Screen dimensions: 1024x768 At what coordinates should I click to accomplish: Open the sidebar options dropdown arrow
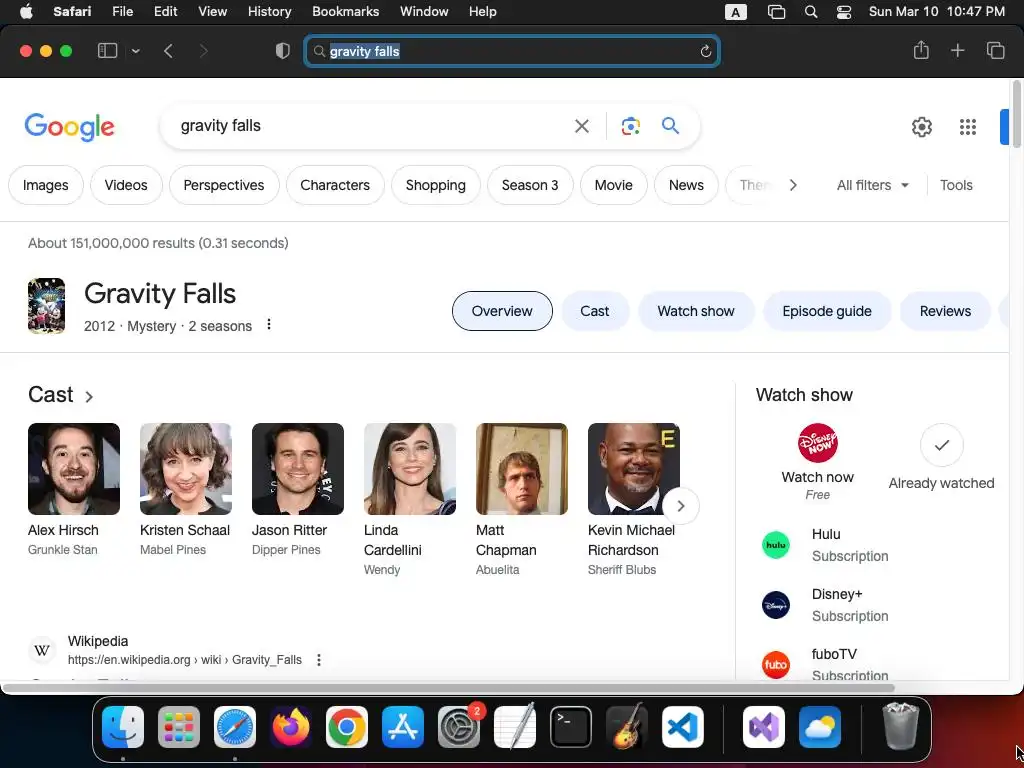point(135,51)
